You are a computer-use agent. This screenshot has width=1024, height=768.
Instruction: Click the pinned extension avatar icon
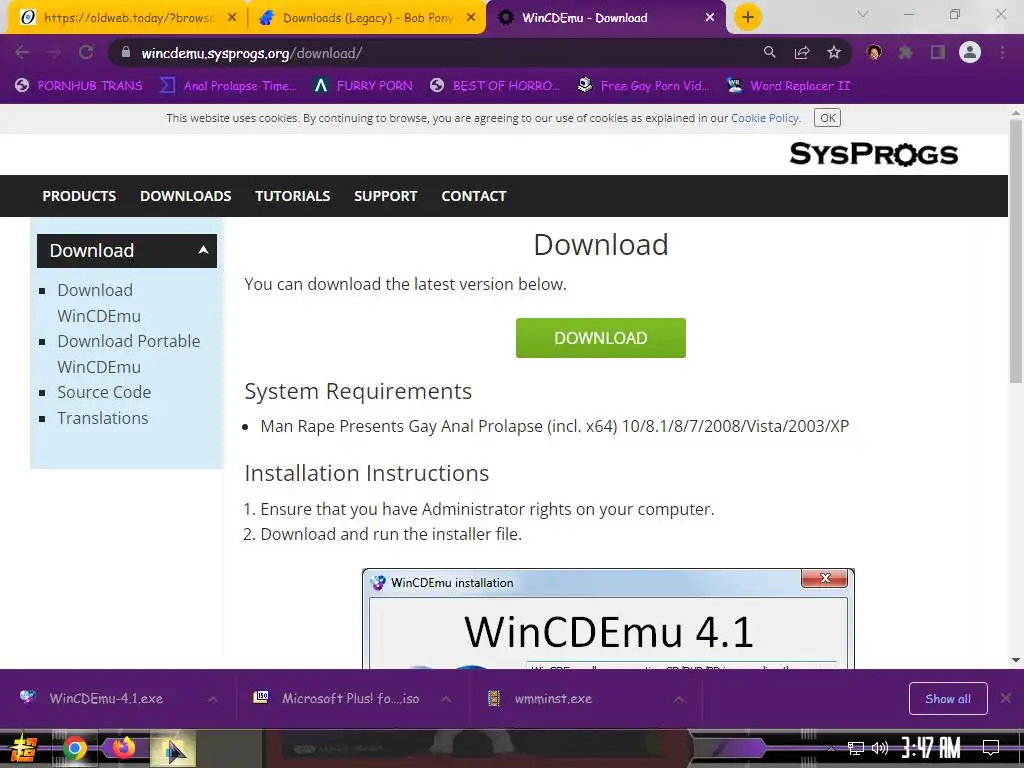[x=874, y=52]
